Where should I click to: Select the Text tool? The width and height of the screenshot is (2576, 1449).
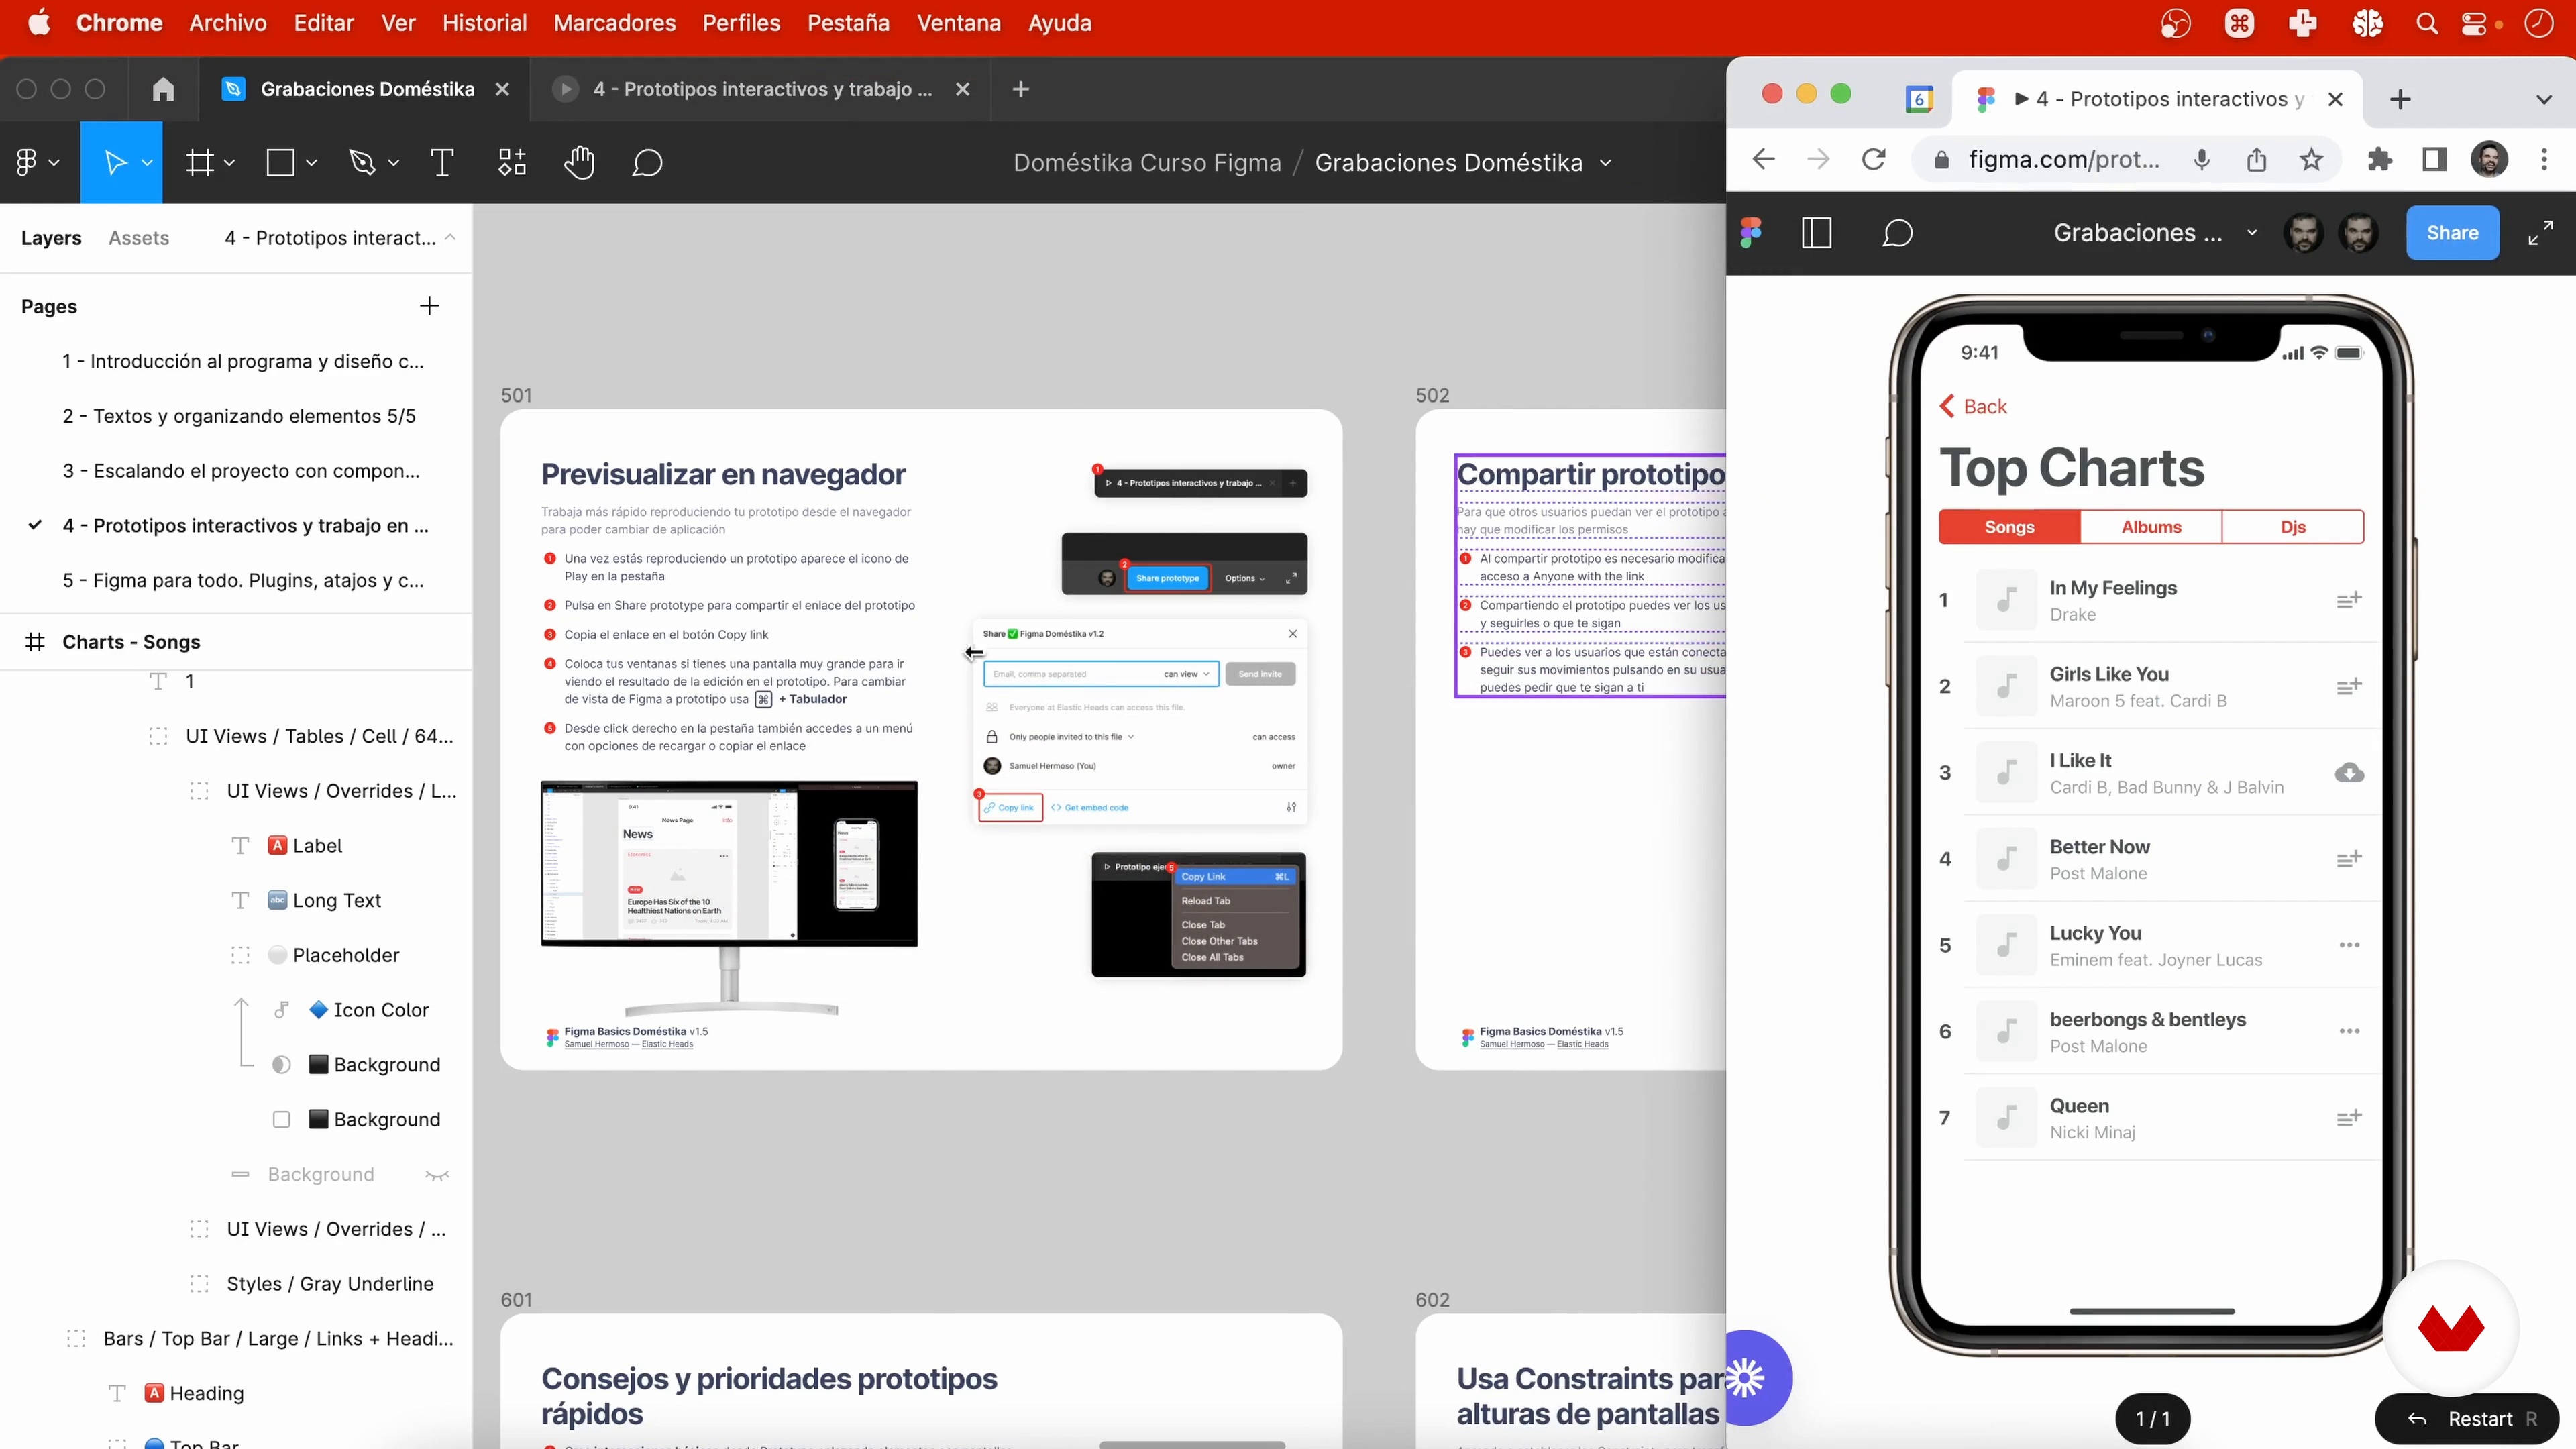point(442,162)
